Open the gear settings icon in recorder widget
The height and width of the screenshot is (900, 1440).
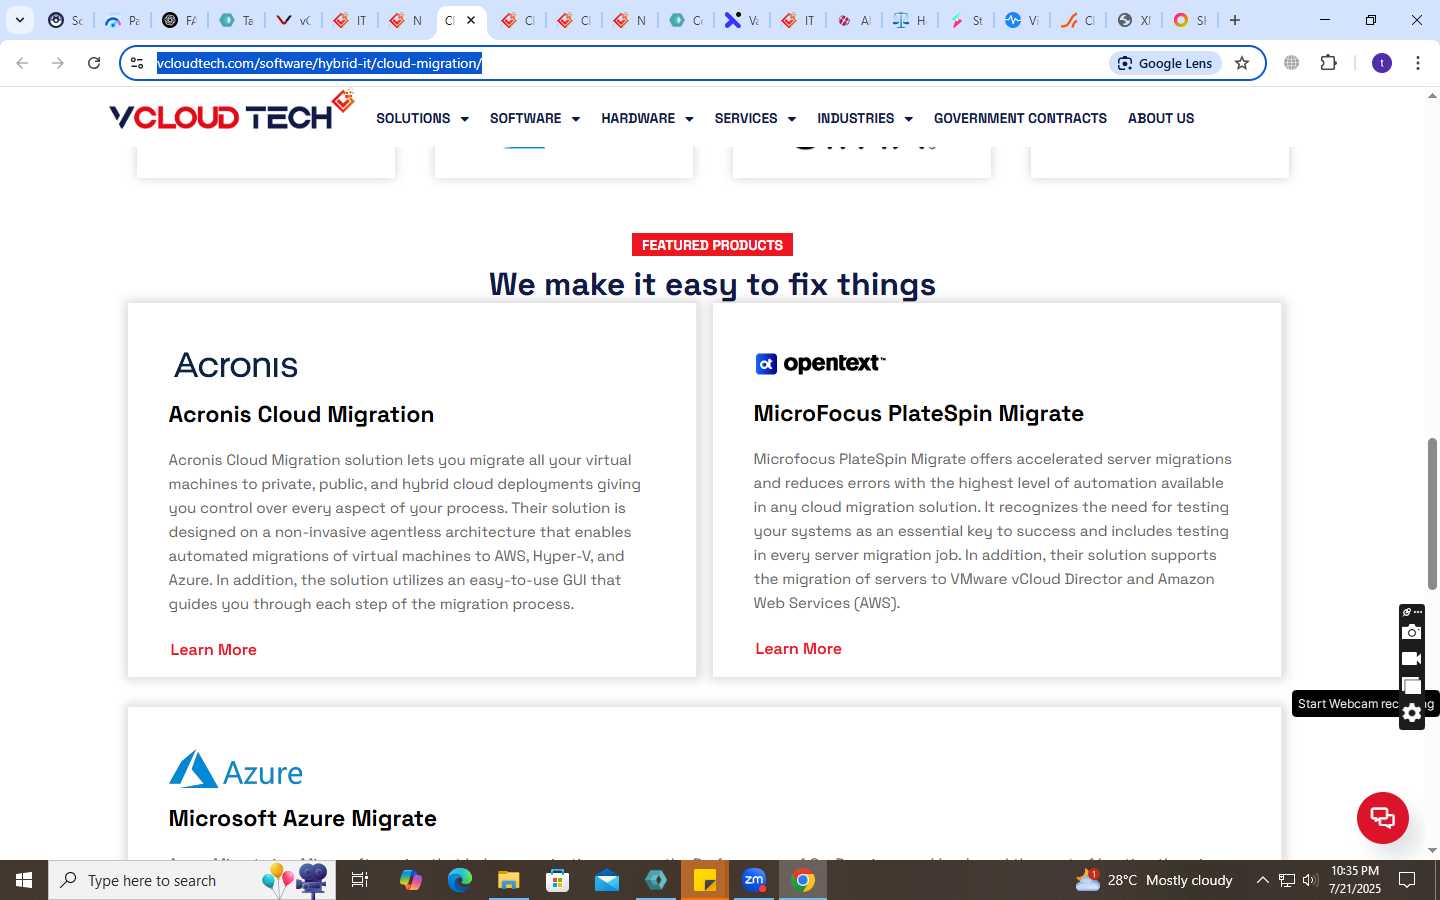click(x=1411, y=713)
